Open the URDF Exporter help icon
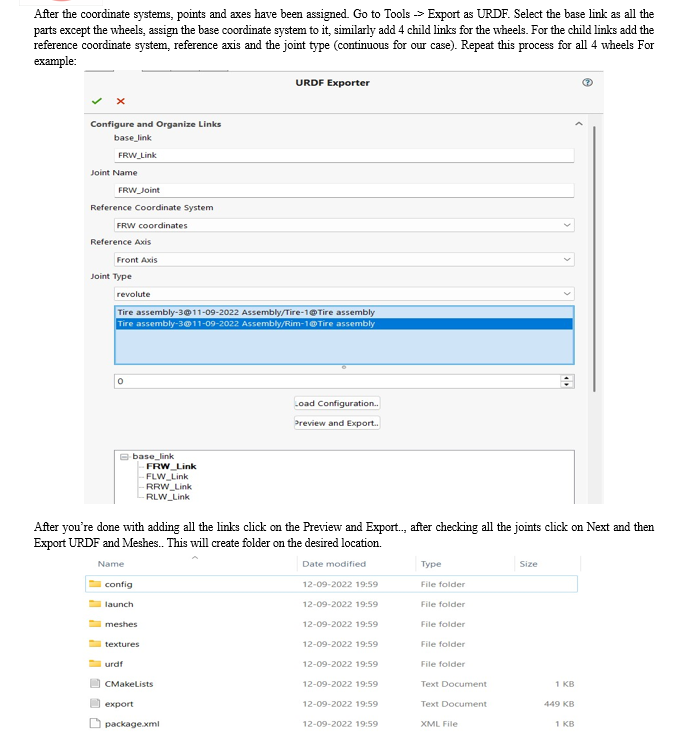Screen dimensions: 682x749 [x=586, y=83]
